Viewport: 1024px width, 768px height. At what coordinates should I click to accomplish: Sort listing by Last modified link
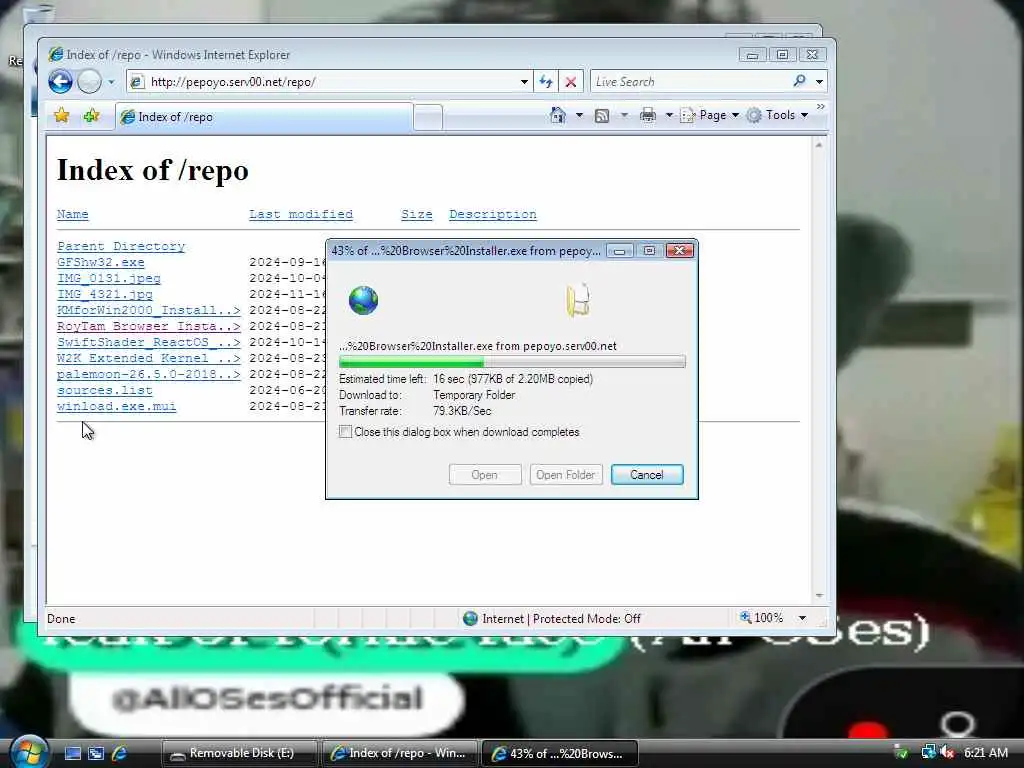coord(300,214)
